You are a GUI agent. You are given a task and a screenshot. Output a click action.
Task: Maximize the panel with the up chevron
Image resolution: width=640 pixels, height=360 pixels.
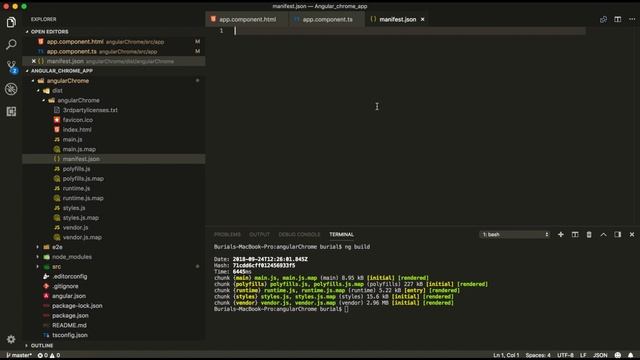point(603,234)
